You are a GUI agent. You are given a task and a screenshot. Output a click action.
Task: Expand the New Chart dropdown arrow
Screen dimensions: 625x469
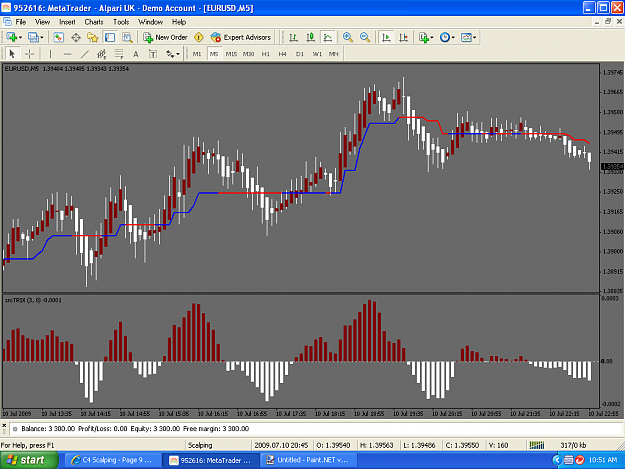20,38
